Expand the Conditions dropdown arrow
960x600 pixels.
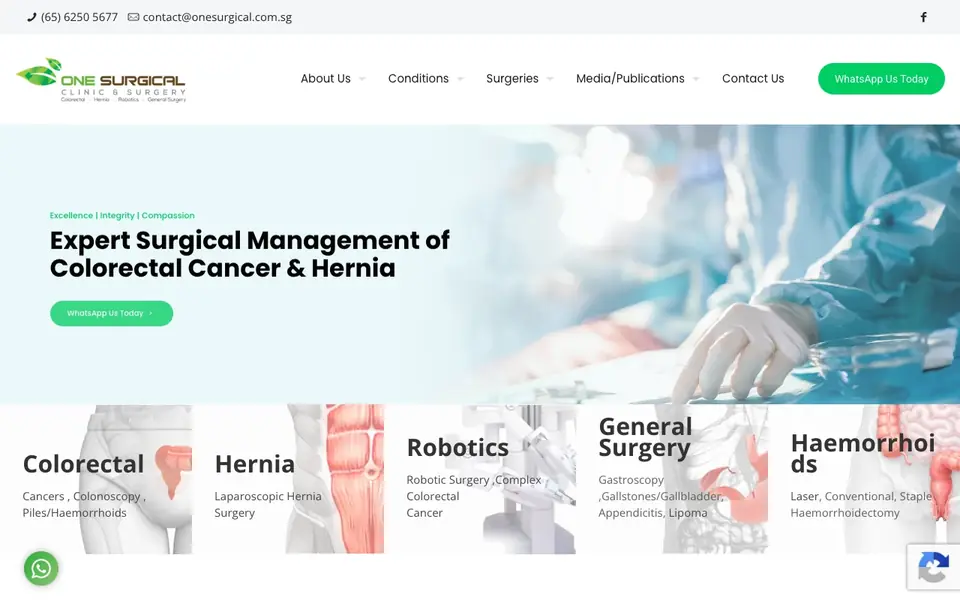coord(460,79)
